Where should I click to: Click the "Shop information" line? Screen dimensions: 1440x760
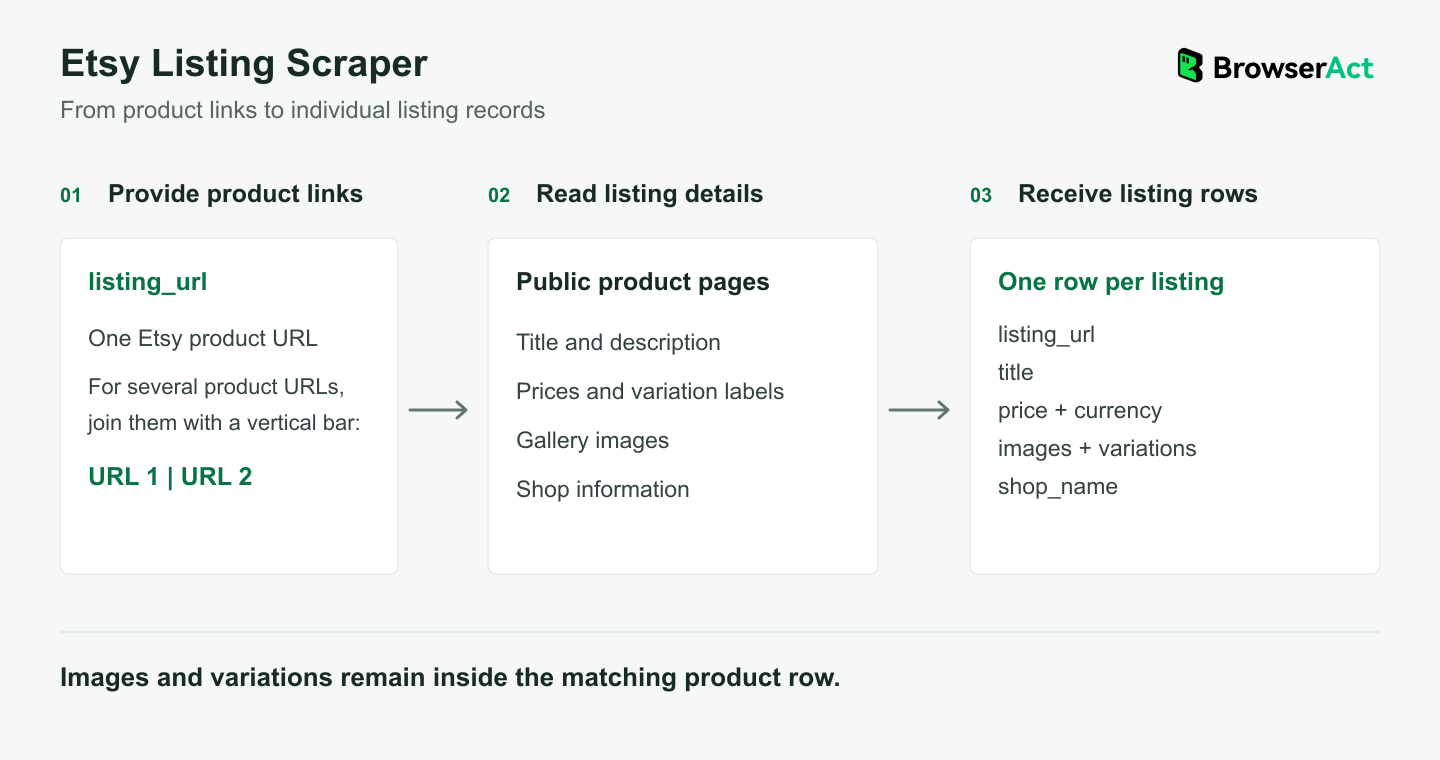click(x=603, y=489)
